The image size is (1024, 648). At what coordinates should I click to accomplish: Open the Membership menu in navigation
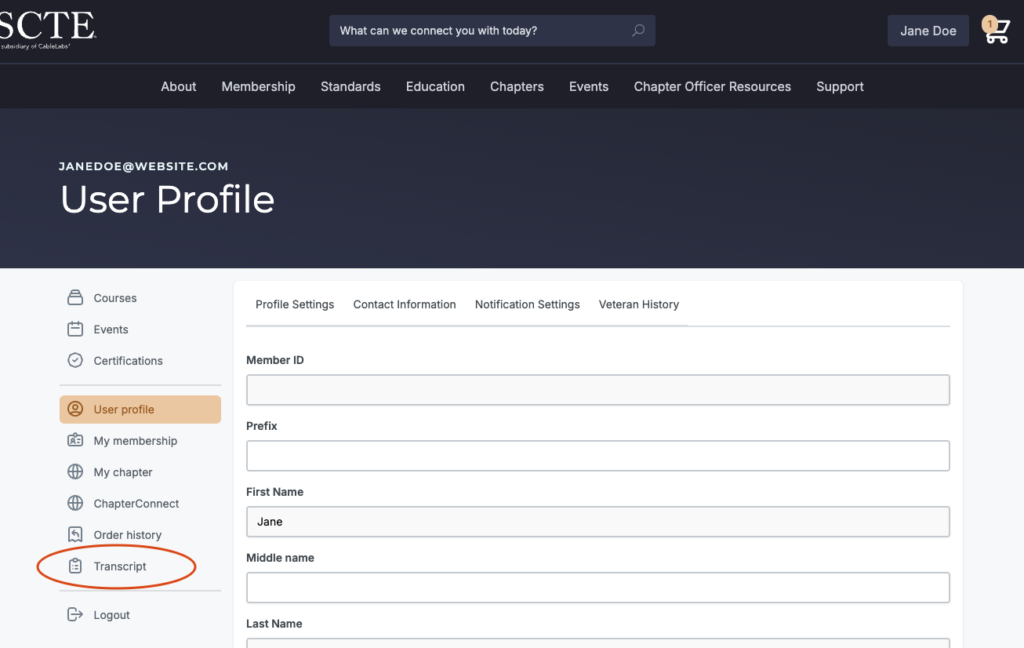[x=258, y=87]
